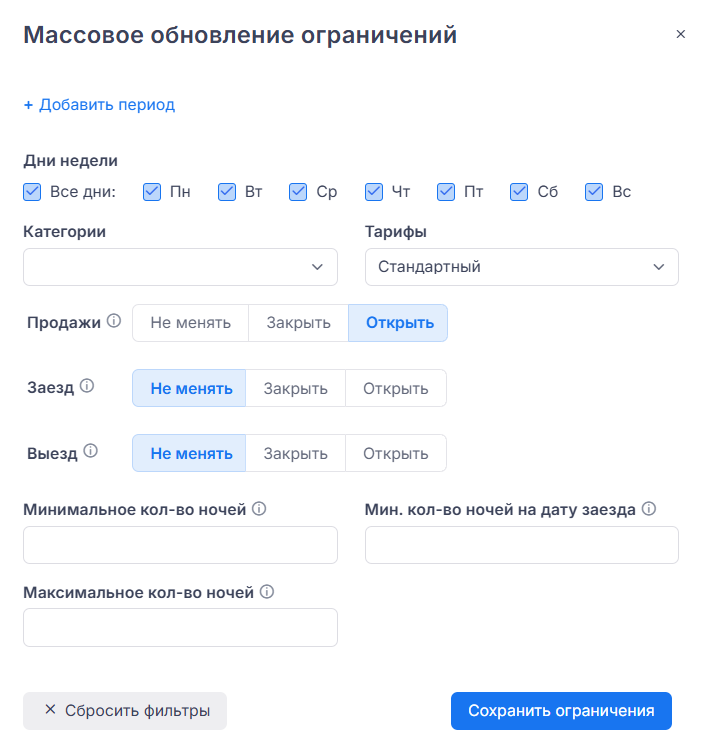Select Закрыть for Продажи
Image resolution: width=701 pixels, height=737 pixels.
[298, 323]
